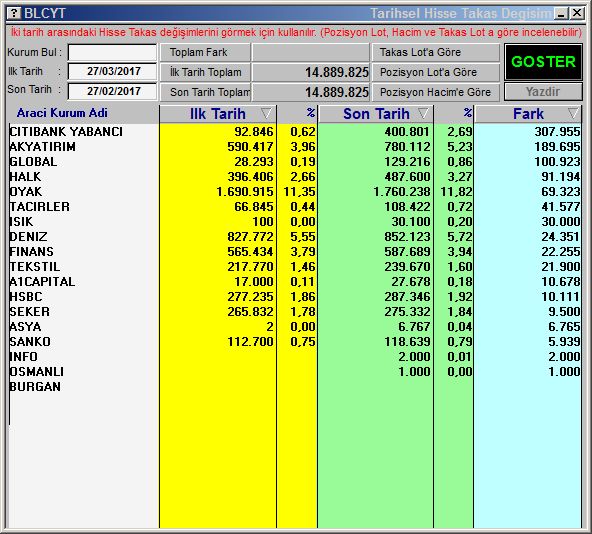Select the BURGAN broker row

294,387
